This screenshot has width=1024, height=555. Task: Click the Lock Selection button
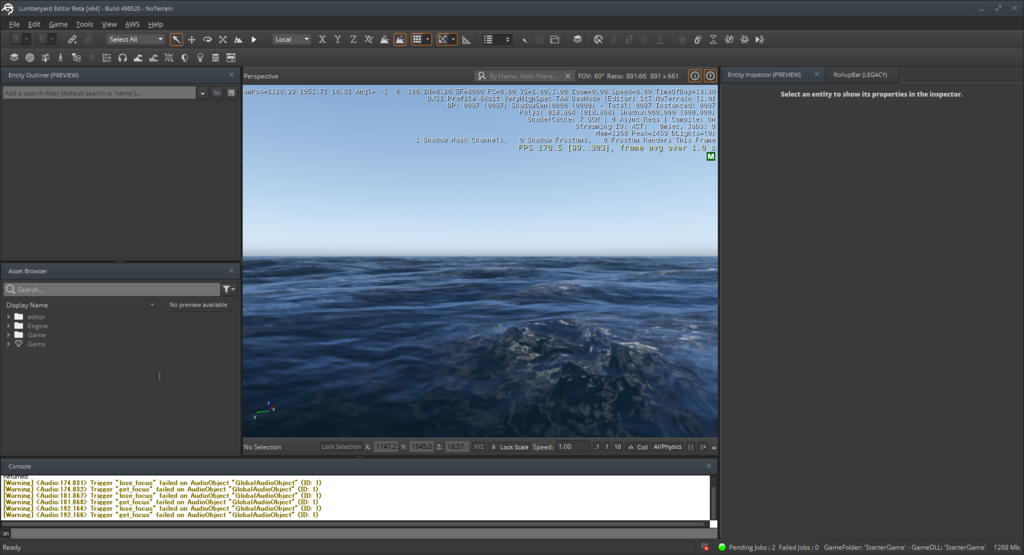click(340, 447)
